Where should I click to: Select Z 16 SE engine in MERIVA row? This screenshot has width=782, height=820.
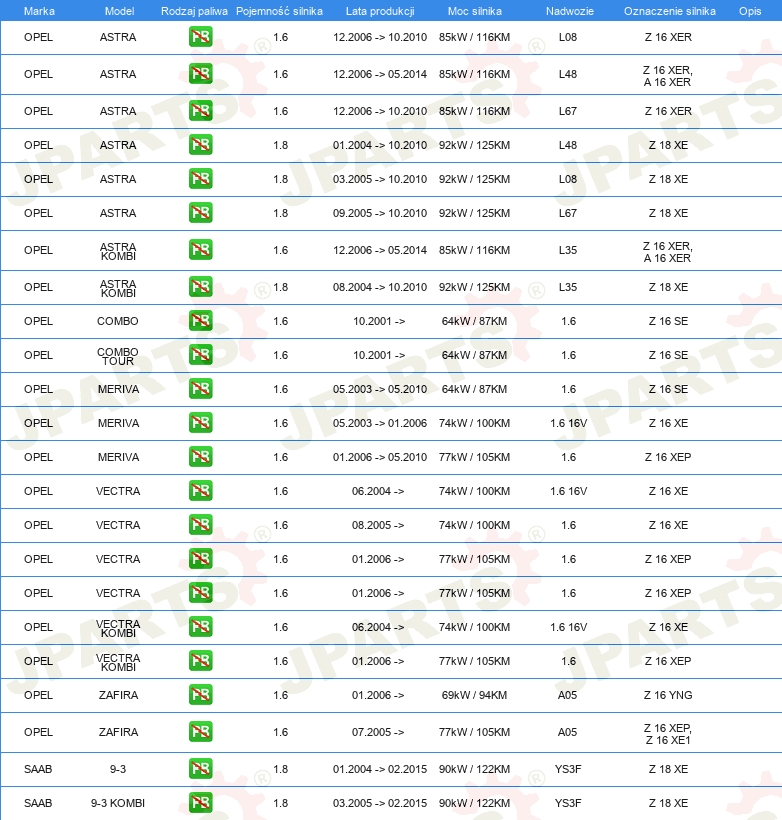tap(668, 389)
